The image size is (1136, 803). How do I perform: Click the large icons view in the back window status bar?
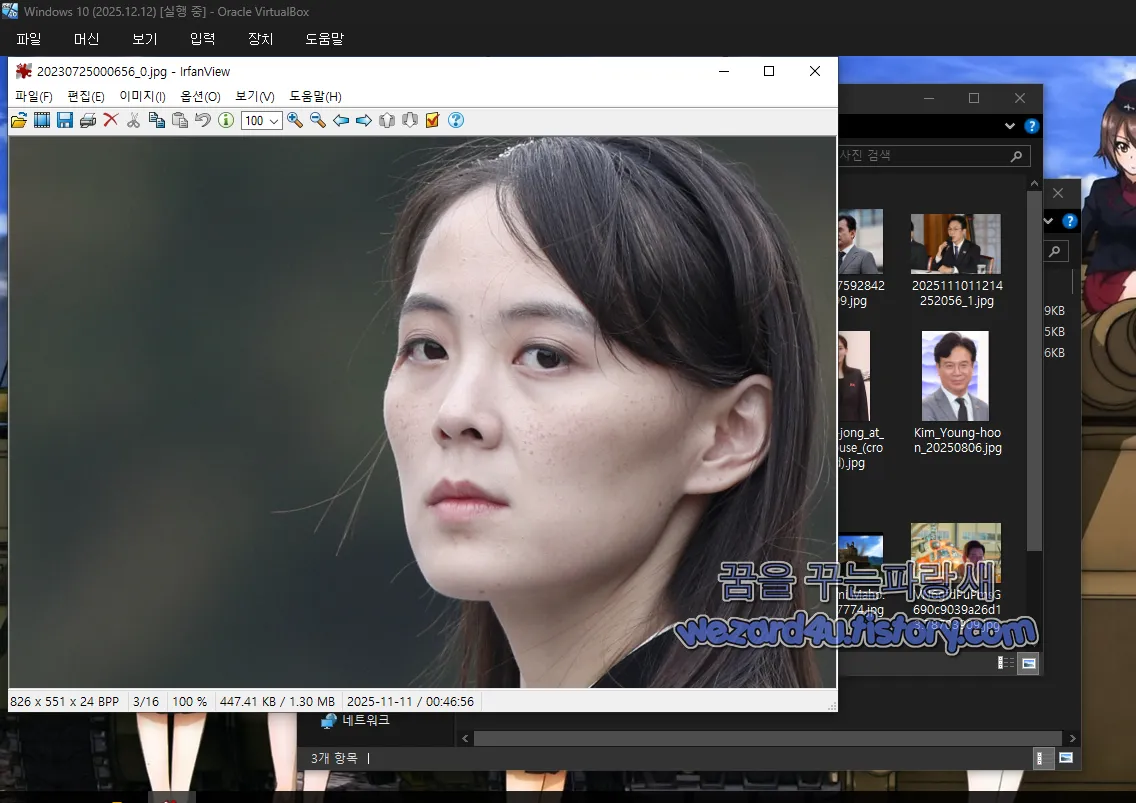1066,758
